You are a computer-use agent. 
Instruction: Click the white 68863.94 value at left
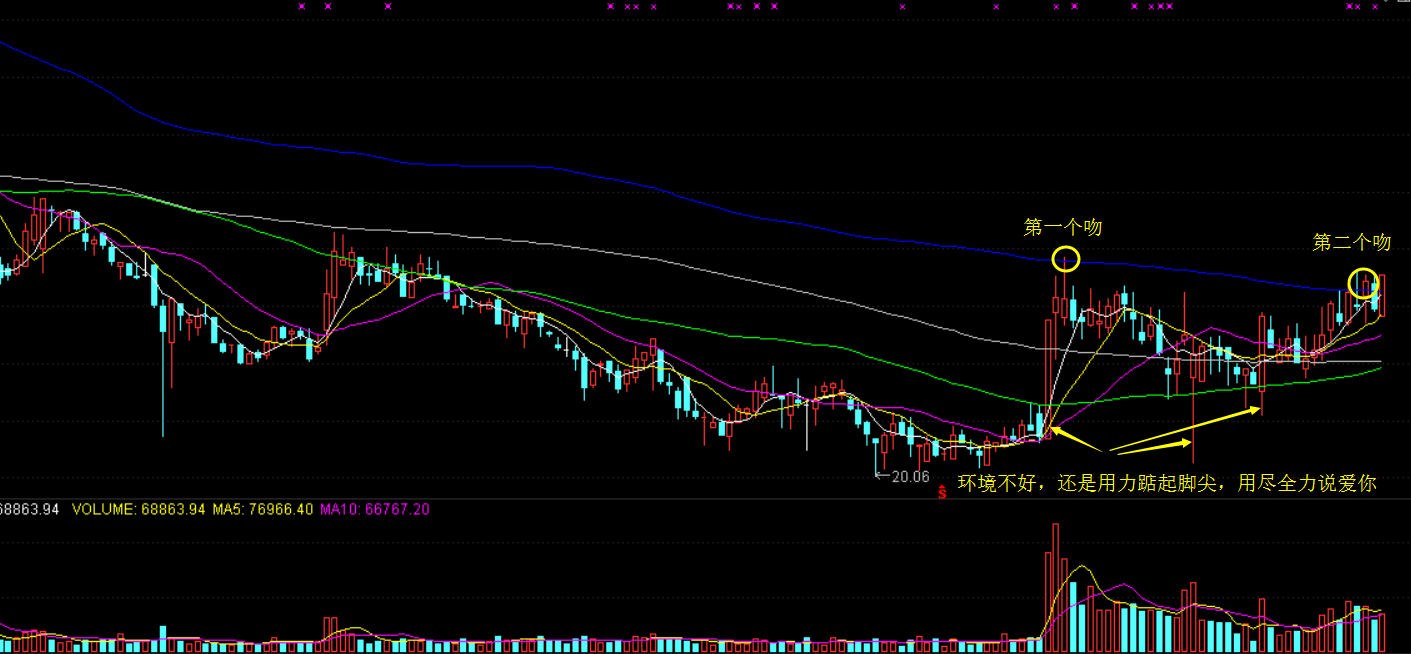coord(30,509)
